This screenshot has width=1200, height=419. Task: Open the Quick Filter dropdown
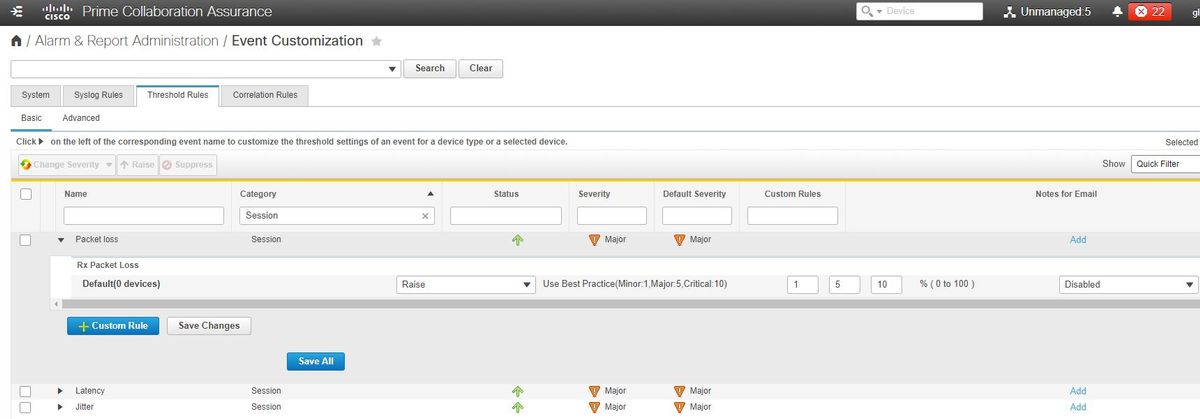click(1165, 164)
